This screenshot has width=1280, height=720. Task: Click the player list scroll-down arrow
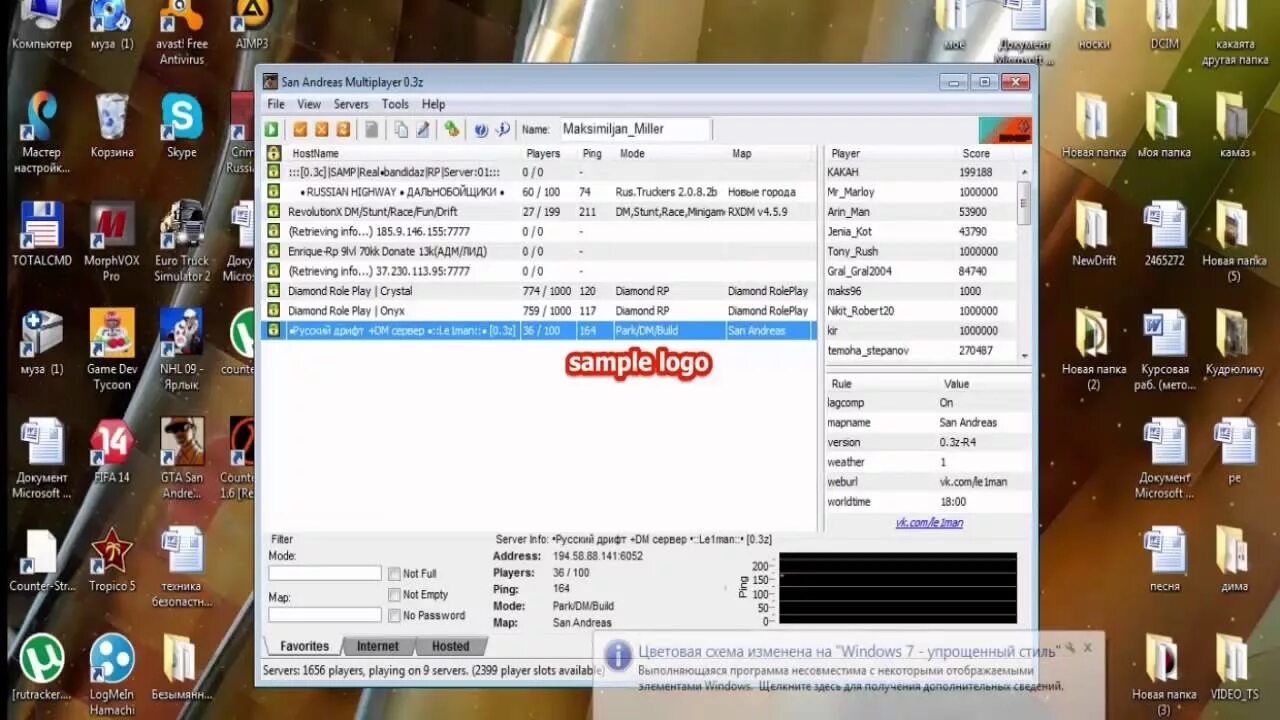1024,356
